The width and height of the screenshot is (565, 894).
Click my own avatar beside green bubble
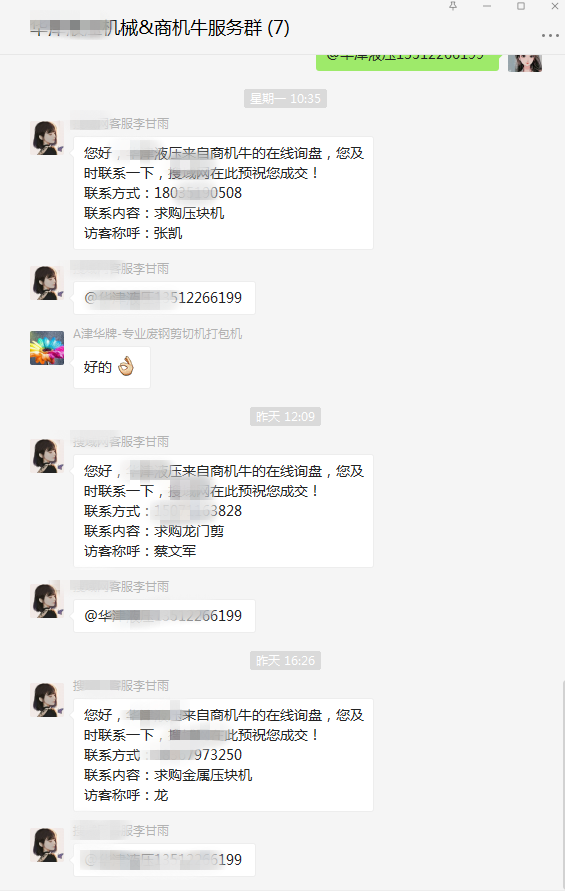tap(525, 63)
